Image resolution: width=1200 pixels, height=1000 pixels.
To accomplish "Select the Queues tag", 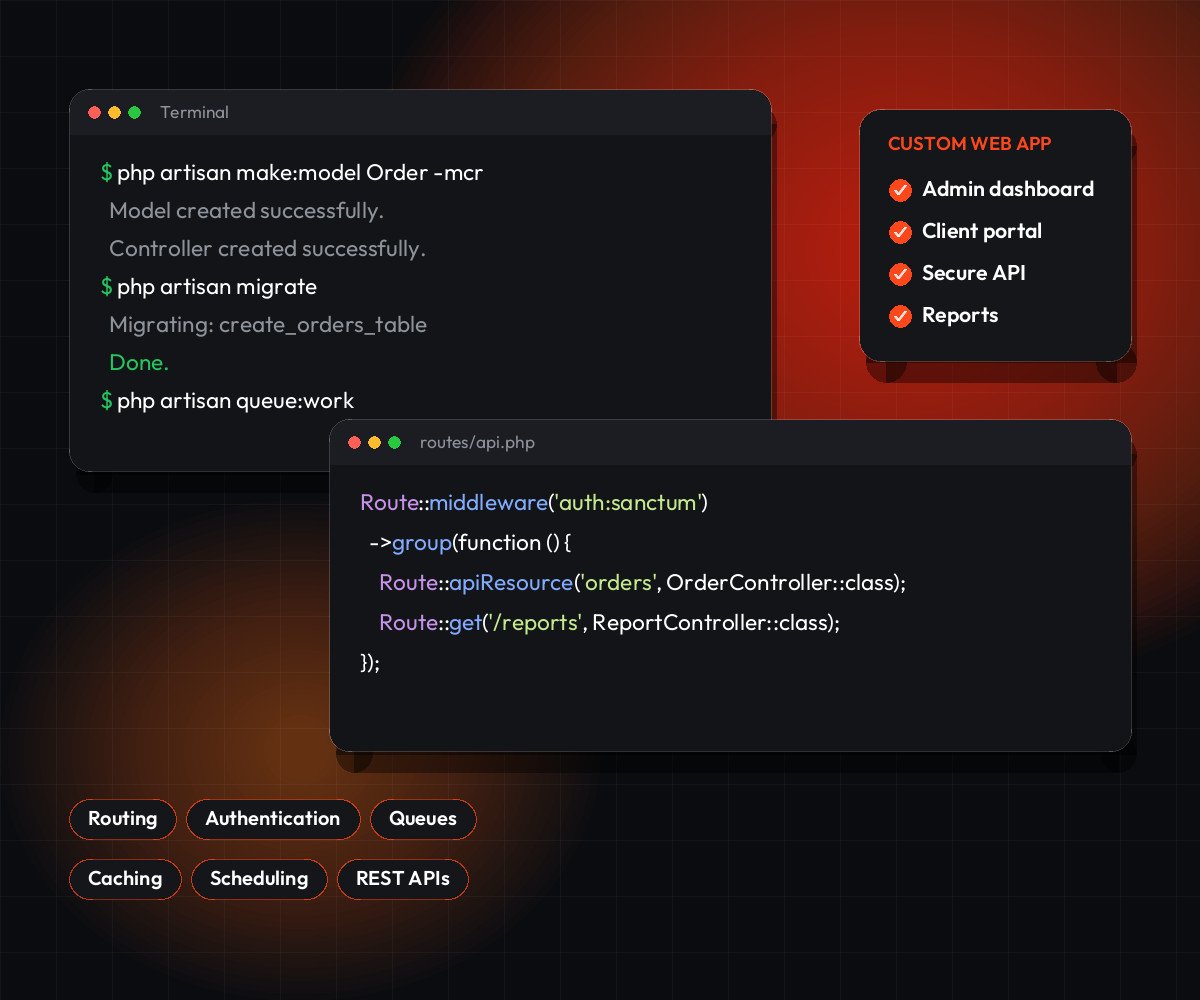I will [x=423, y=819].
